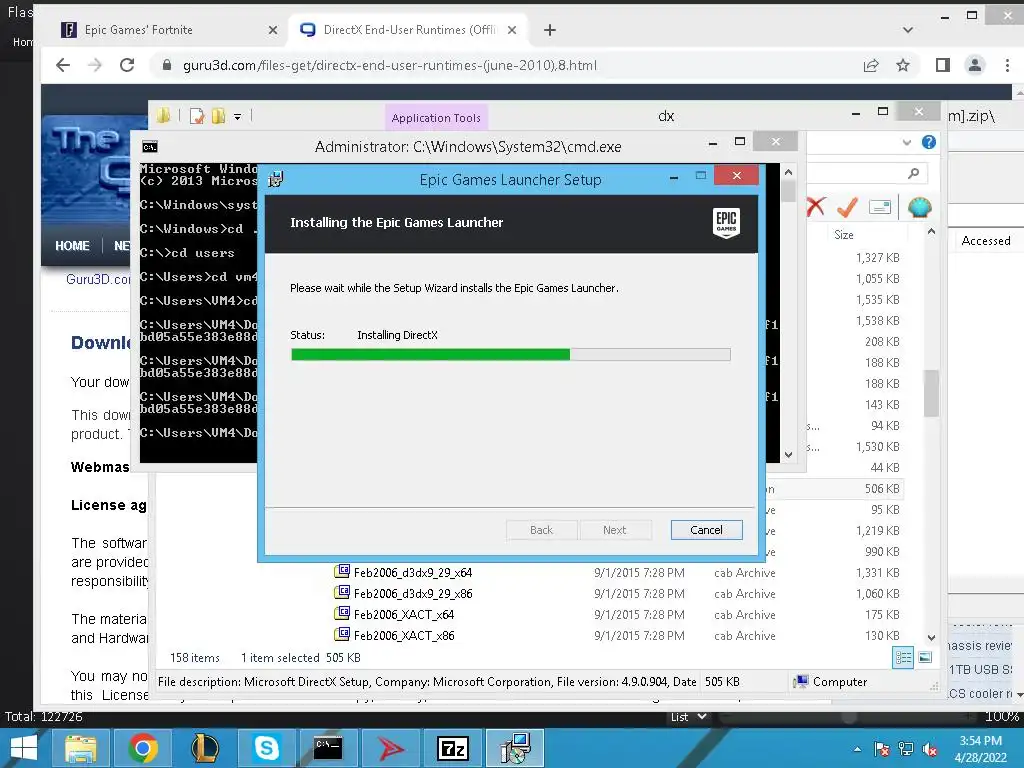Go forward in Chrome browser history
This screenshot has width=1024, height=768.
pyautogui.click(x=95, y=65)
